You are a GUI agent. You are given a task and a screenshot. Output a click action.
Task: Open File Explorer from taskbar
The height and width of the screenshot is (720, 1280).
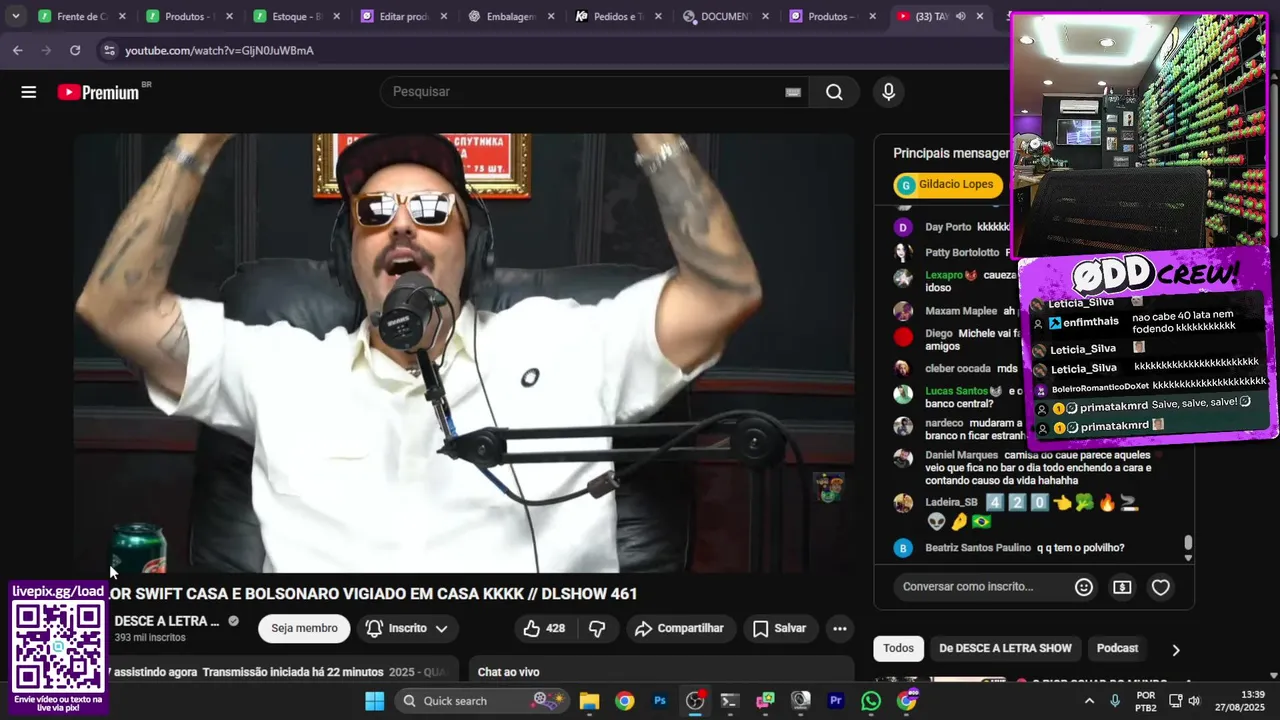tap(589, 701)
